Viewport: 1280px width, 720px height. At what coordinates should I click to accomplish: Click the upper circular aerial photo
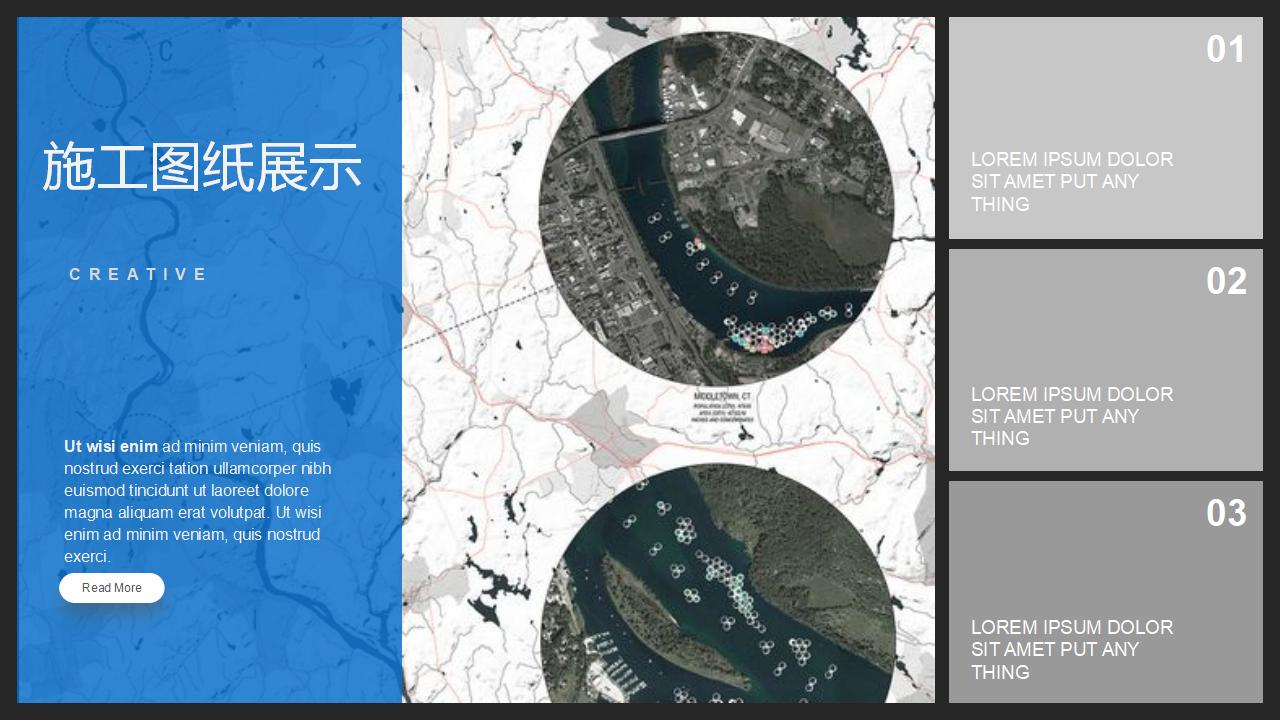(x=716, y=209)
